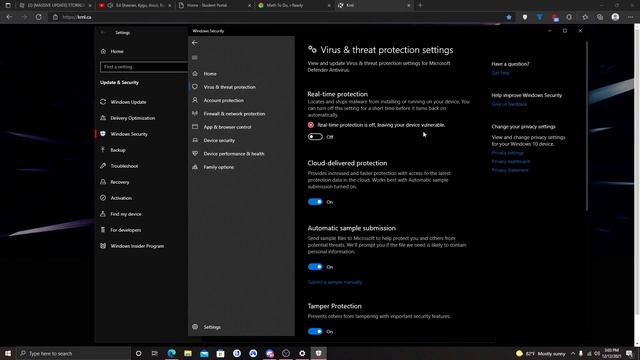640x360 pixels.
Task: Click the Cortana circle on the taskbar
Action: 138,353
